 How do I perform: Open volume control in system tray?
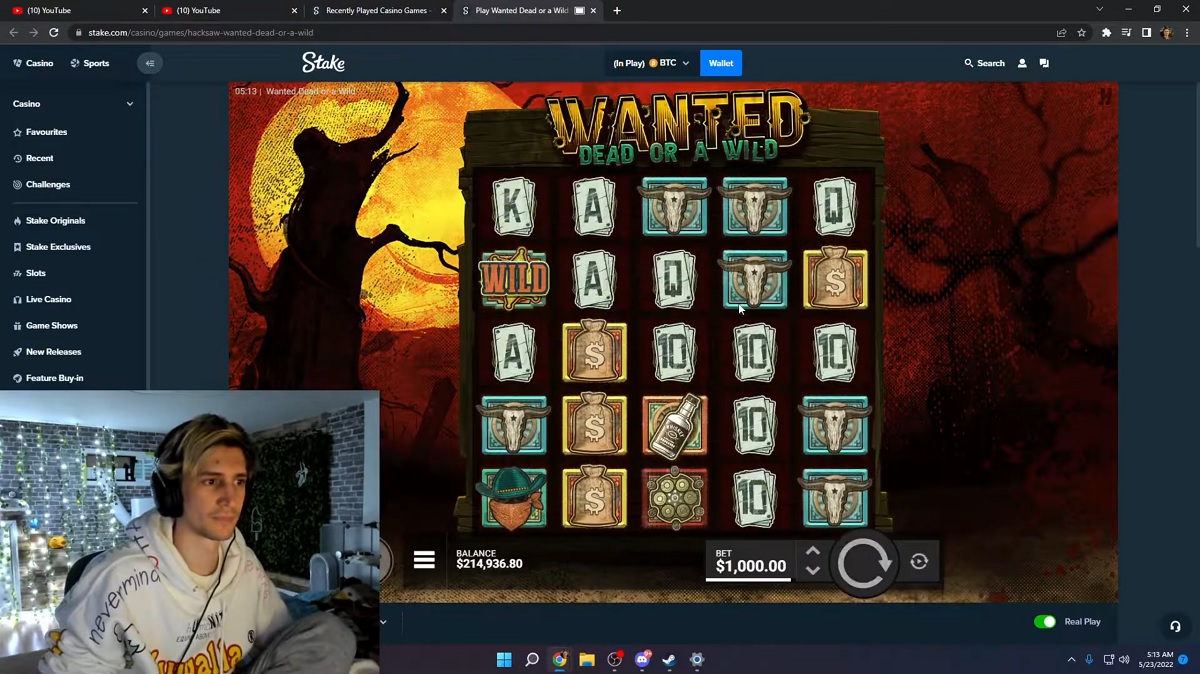pos(1125,660)
